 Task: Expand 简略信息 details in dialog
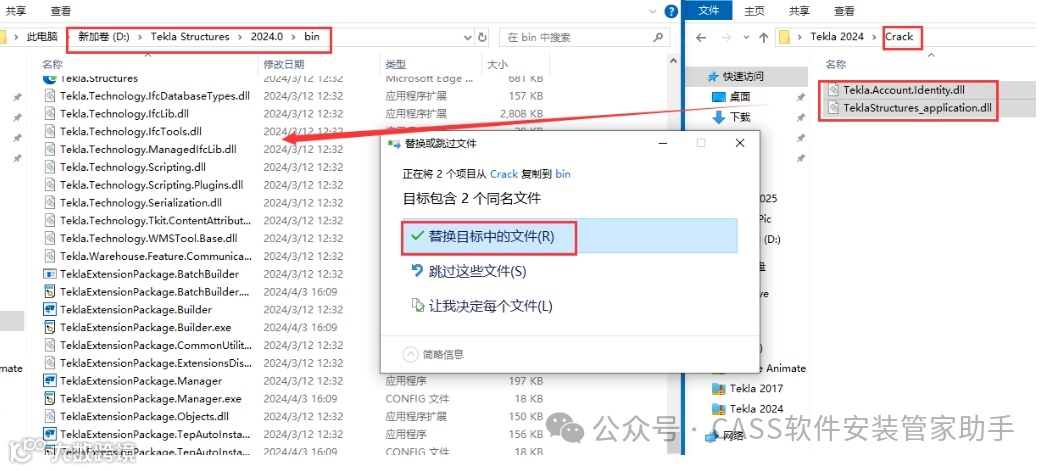pos(433,354)
